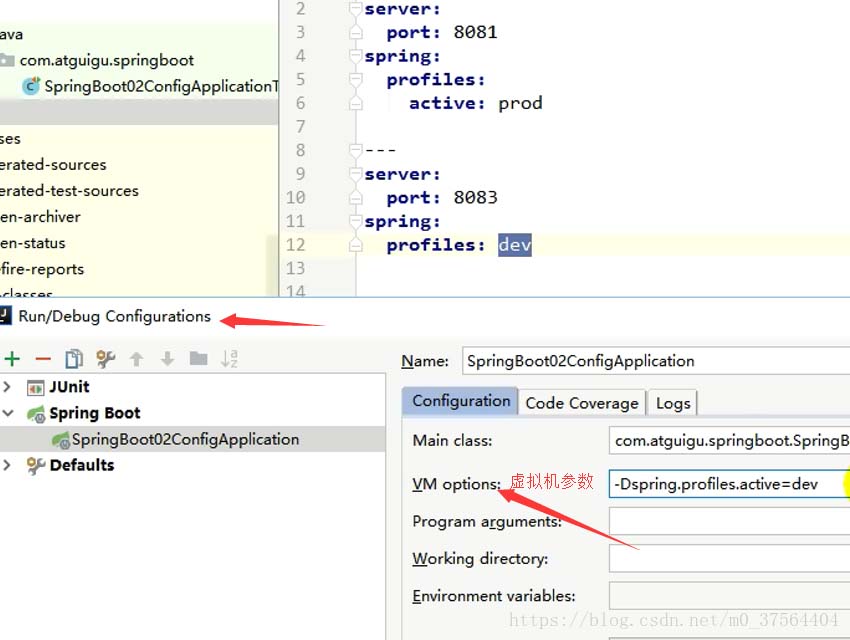This screenshot has height=640, width=850.
Task: Click Defaults wrench icon in tree
Action: [36, 466]
